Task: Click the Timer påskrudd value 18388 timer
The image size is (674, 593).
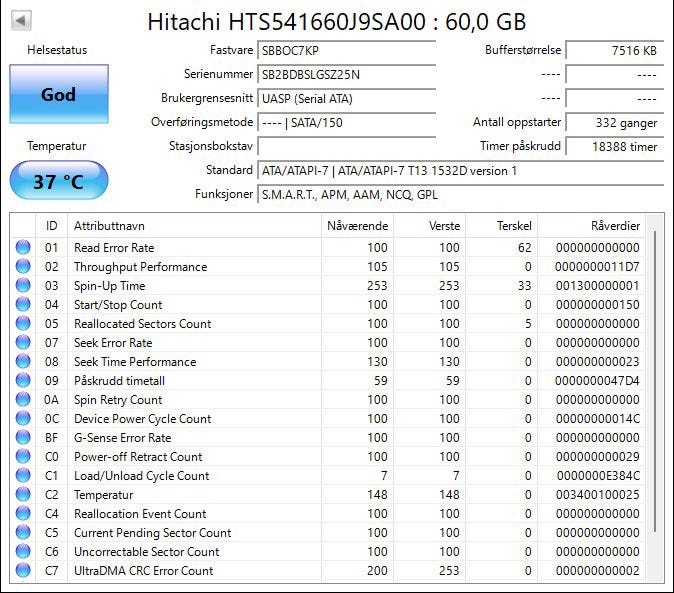Action: coord(615,147)
